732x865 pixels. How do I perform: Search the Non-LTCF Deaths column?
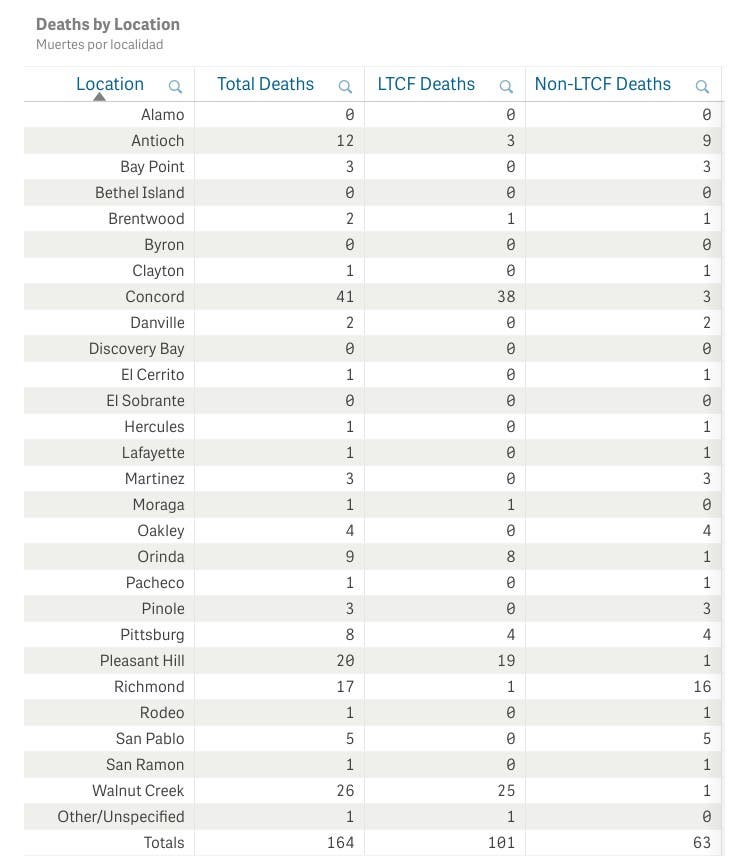(702, 86)
